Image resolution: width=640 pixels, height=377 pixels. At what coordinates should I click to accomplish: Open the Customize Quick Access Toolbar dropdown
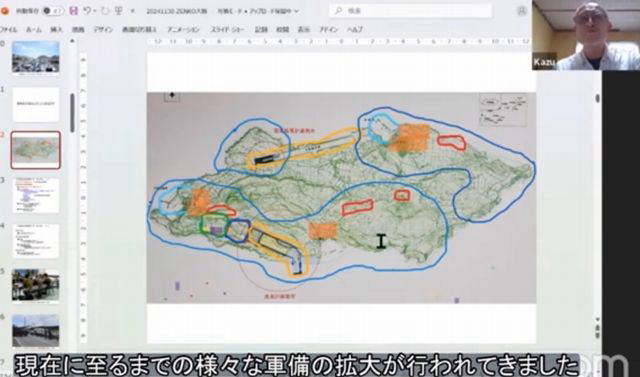(132, 11)
